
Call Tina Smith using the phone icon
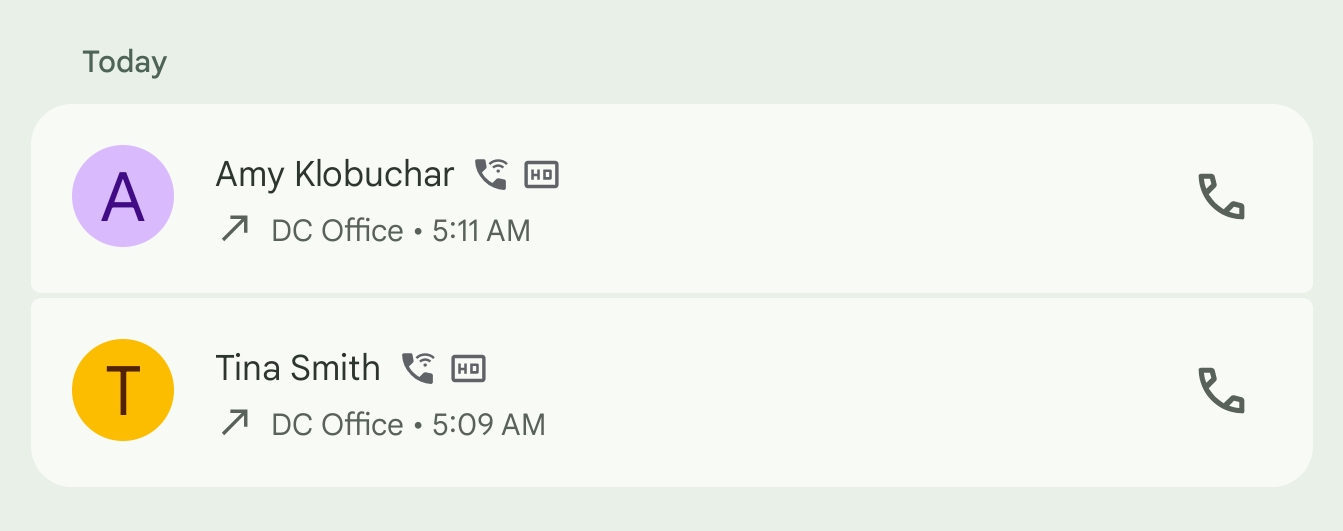(1221, 391)
